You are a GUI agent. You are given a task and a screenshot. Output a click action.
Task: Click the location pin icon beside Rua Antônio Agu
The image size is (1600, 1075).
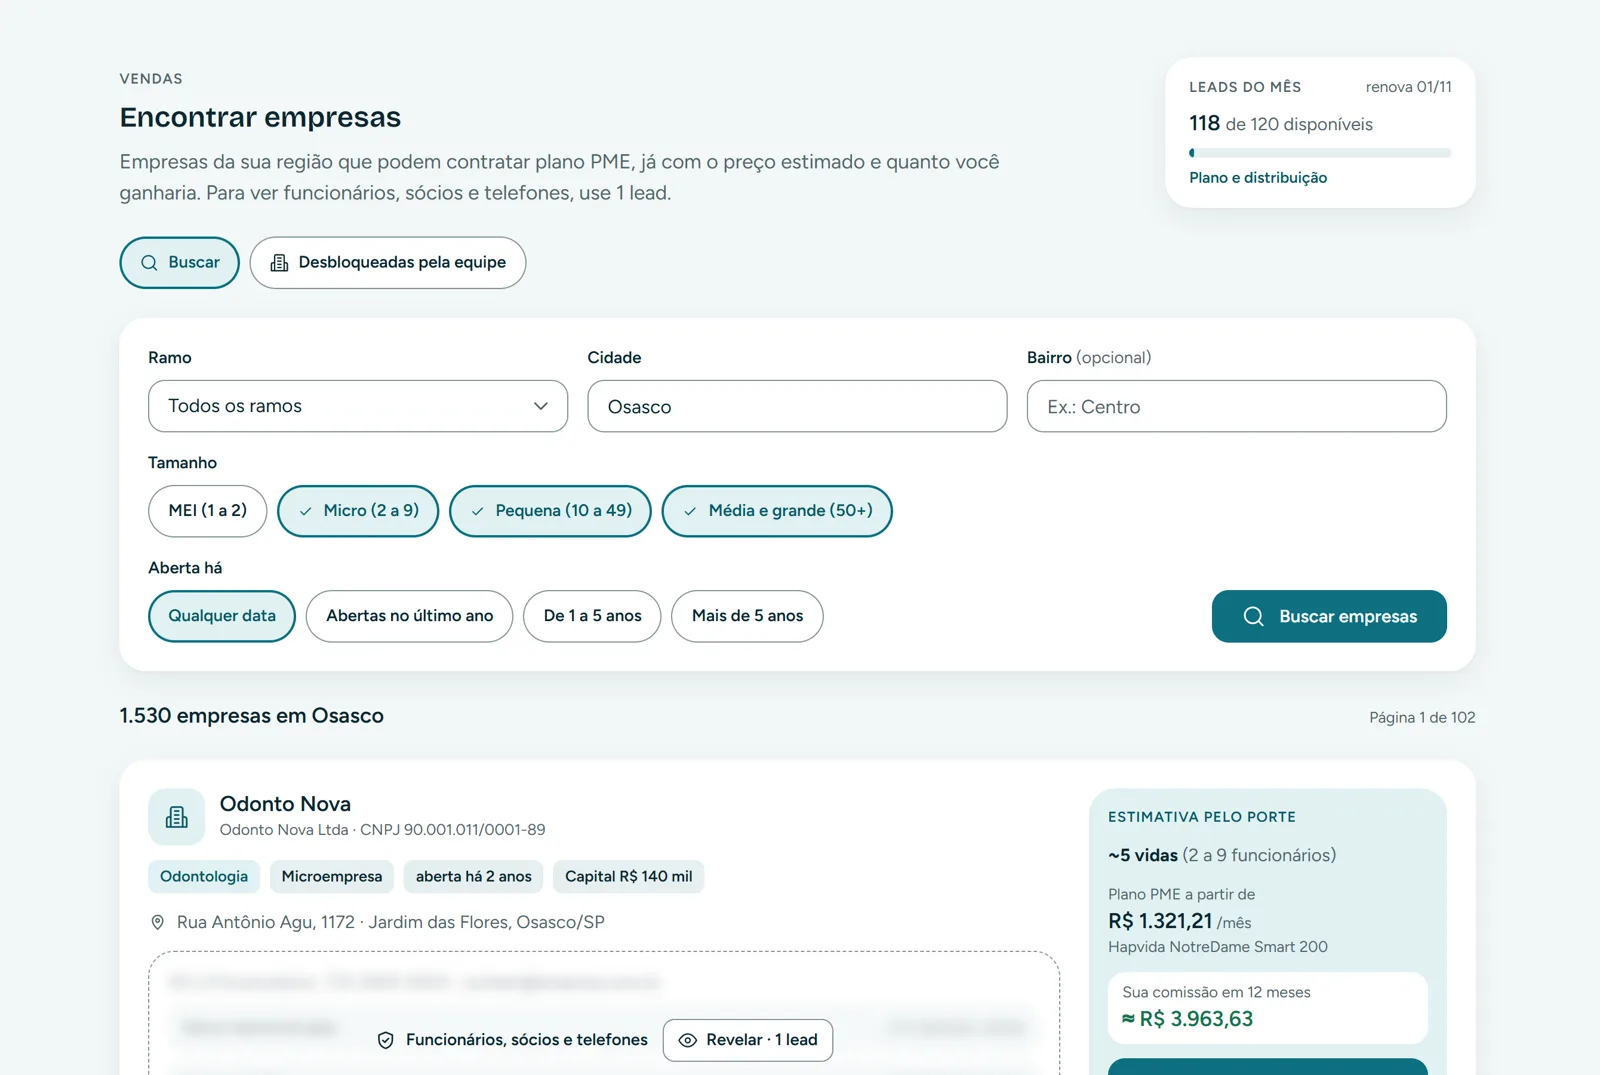click(157, 922)
